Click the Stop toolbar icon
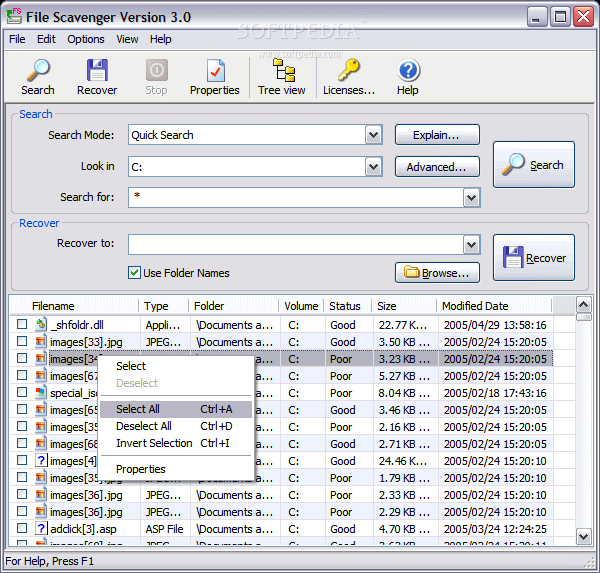The image size is (600, 573). tap(157, 70)
